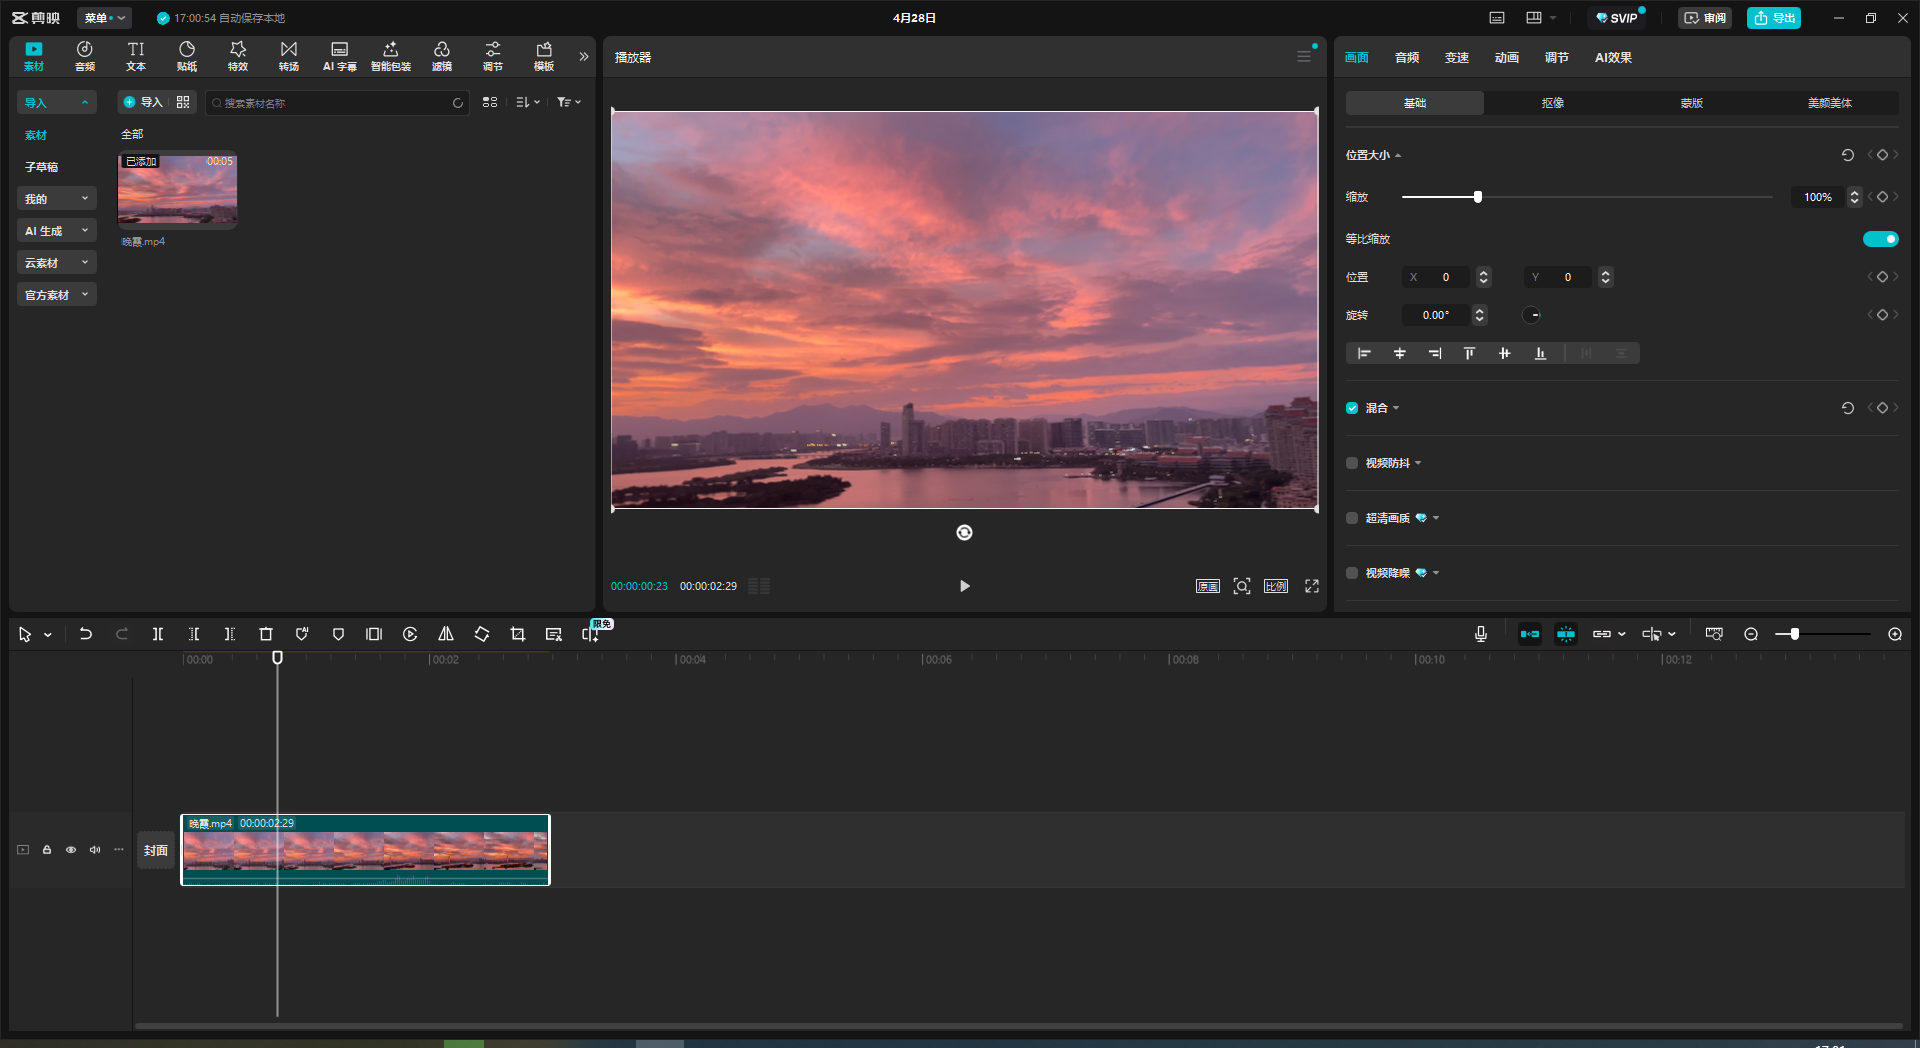1920x1048 pixels.
Task: Select the 蒙版 (Mask) sub-tab
Action: pos(1692,103)
